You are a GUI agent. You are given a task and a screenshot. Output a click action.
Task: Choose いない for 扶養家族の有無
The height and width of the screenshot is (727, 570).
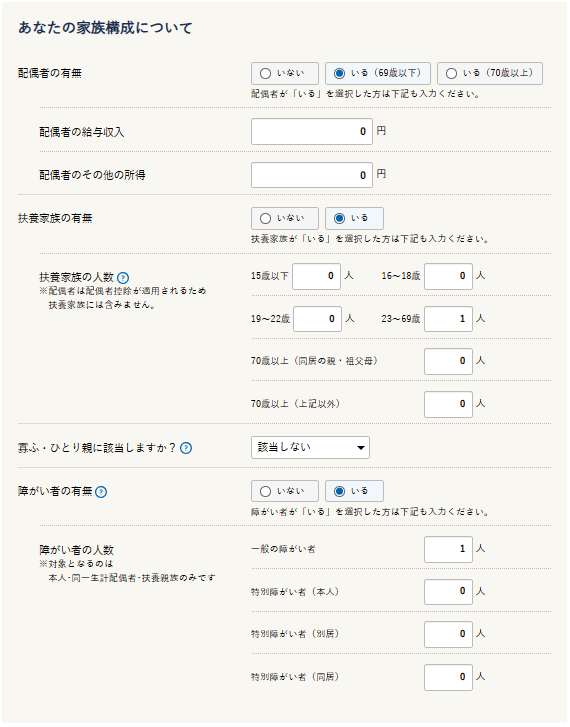[x=285, y=218]
